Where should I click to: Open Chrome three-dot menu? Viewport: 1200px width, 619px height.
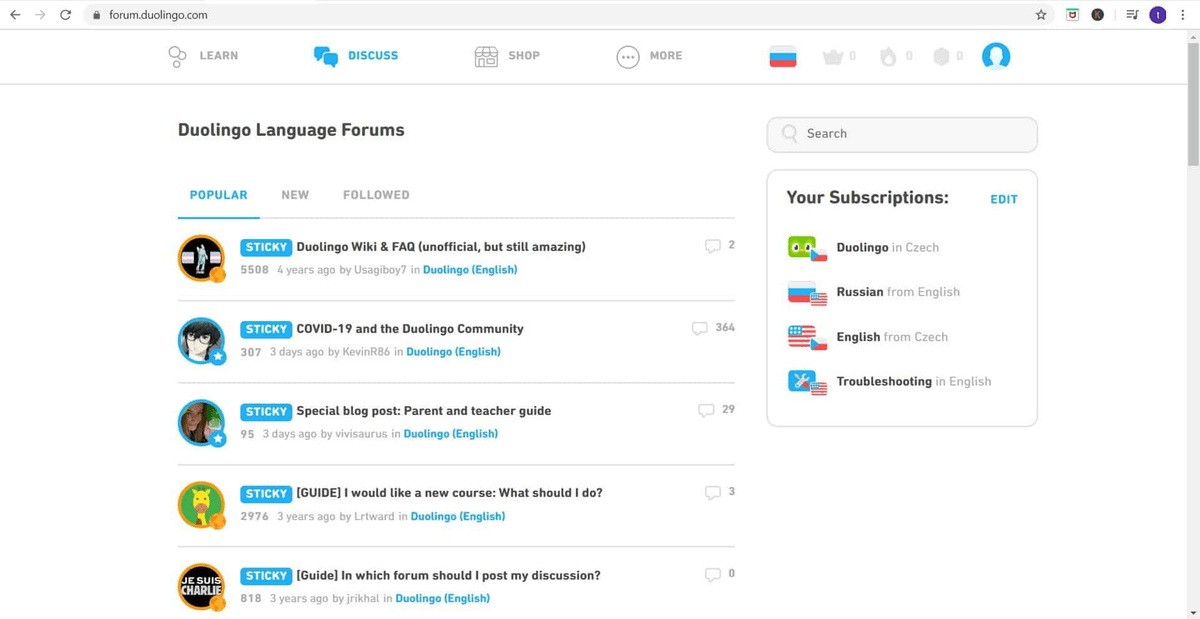[1183, 15]
